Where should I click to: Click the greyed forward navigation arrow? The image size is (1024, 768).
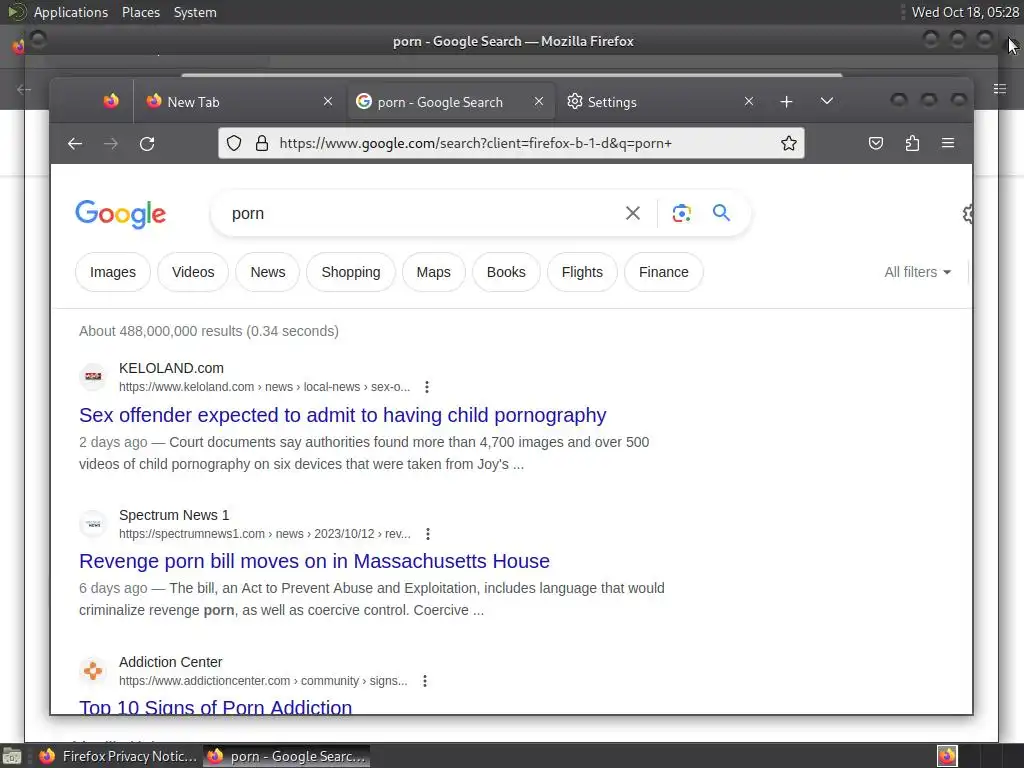pos(111,144)
